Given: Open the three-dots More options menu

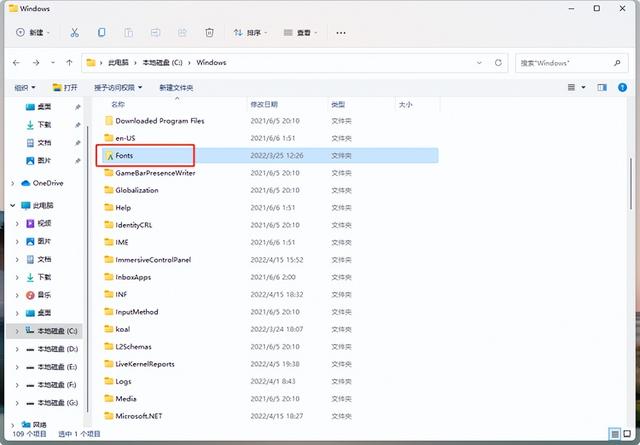Looking at the screenshot, I should coord(341,33).
